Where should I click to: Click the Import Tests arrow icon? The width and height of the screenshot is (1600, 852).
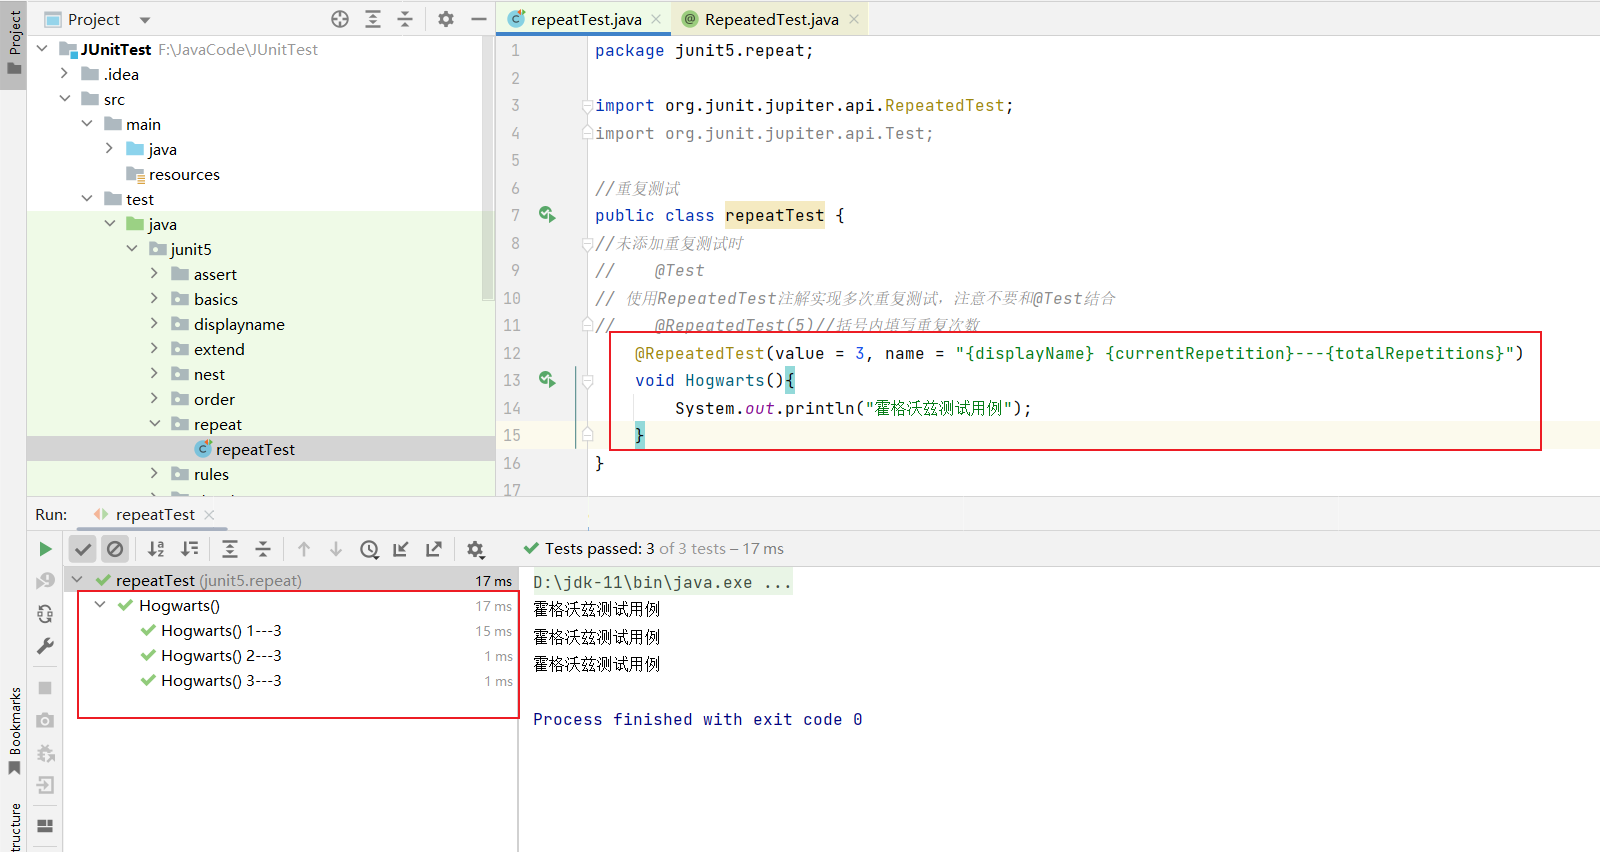click(x=401, y=549)
